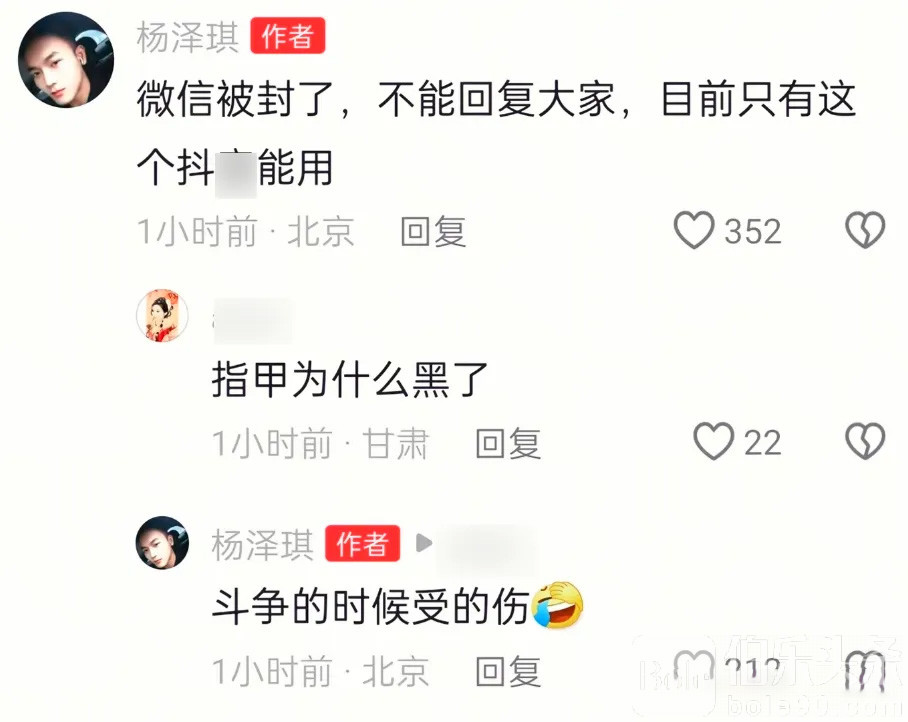This screenshot has width=908, height=722.
Task: Open the blurred commenter username
Action: 253,320
